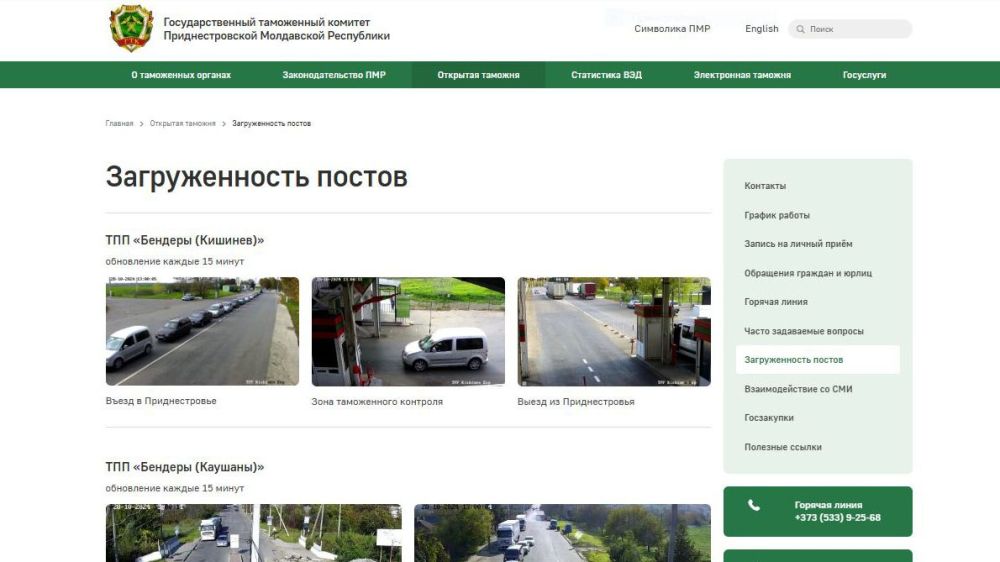This screenshot has width=1000, height=562.
Task: Click the search magnifier icon
Action: (x=800, y=29)
